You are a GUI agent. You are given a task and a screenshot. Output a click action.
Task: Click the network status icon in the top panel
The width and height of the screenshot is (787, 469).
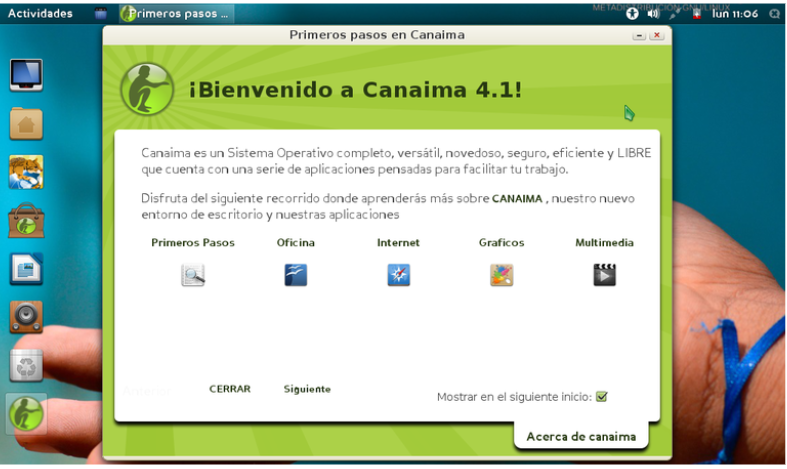pyautogui.click(x=675, y=14)
